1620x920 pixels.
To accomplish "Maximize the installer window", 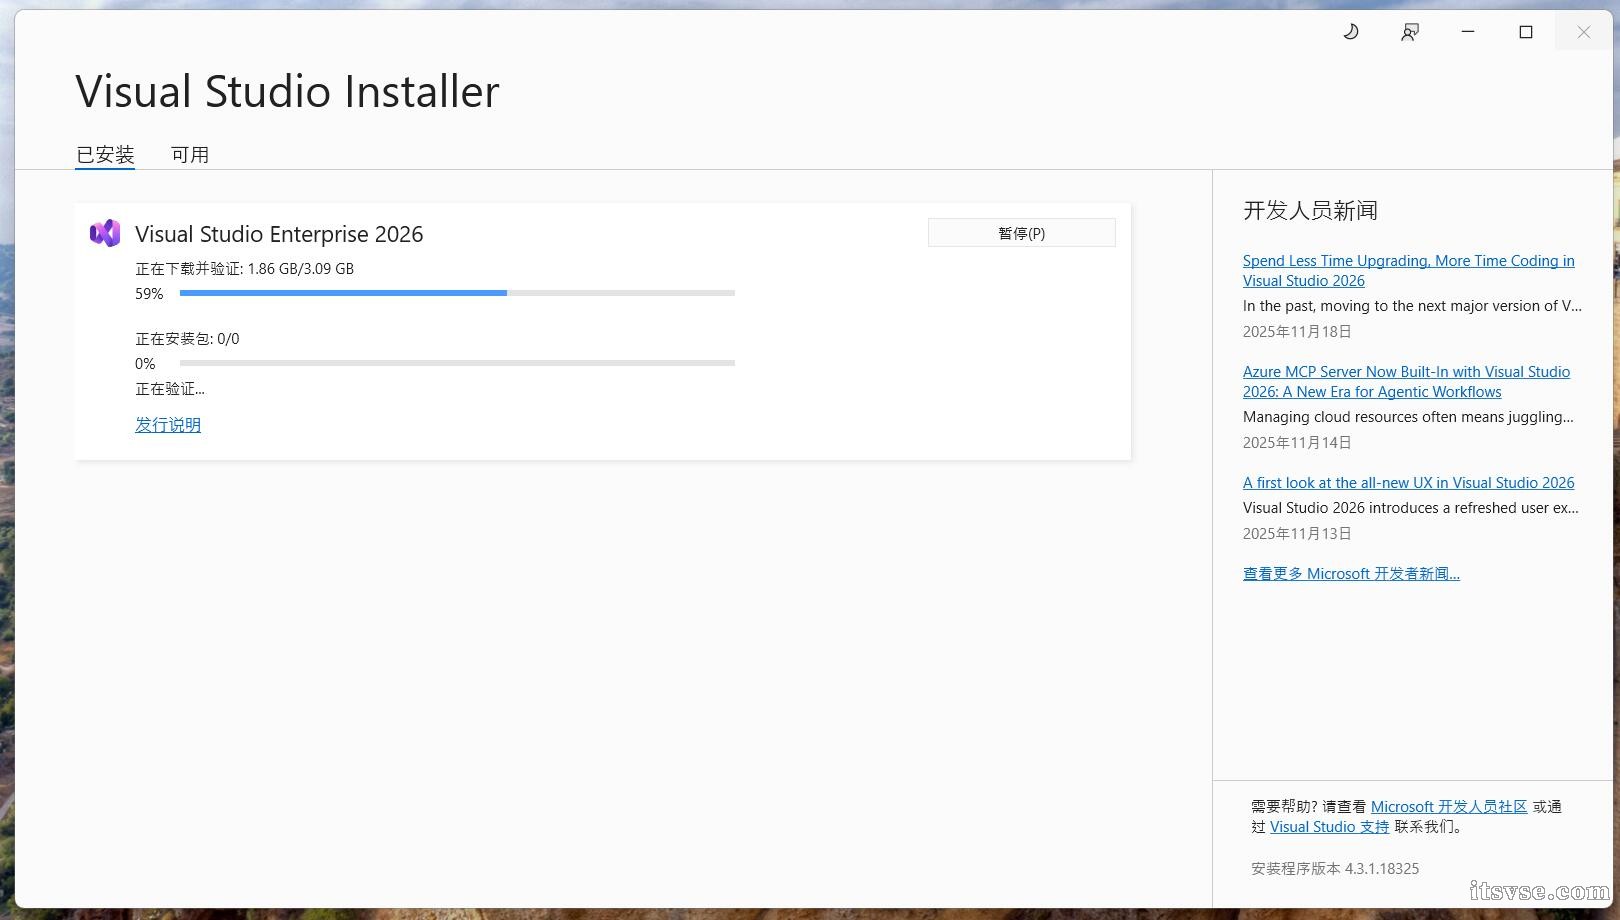I will (1525, 32).
